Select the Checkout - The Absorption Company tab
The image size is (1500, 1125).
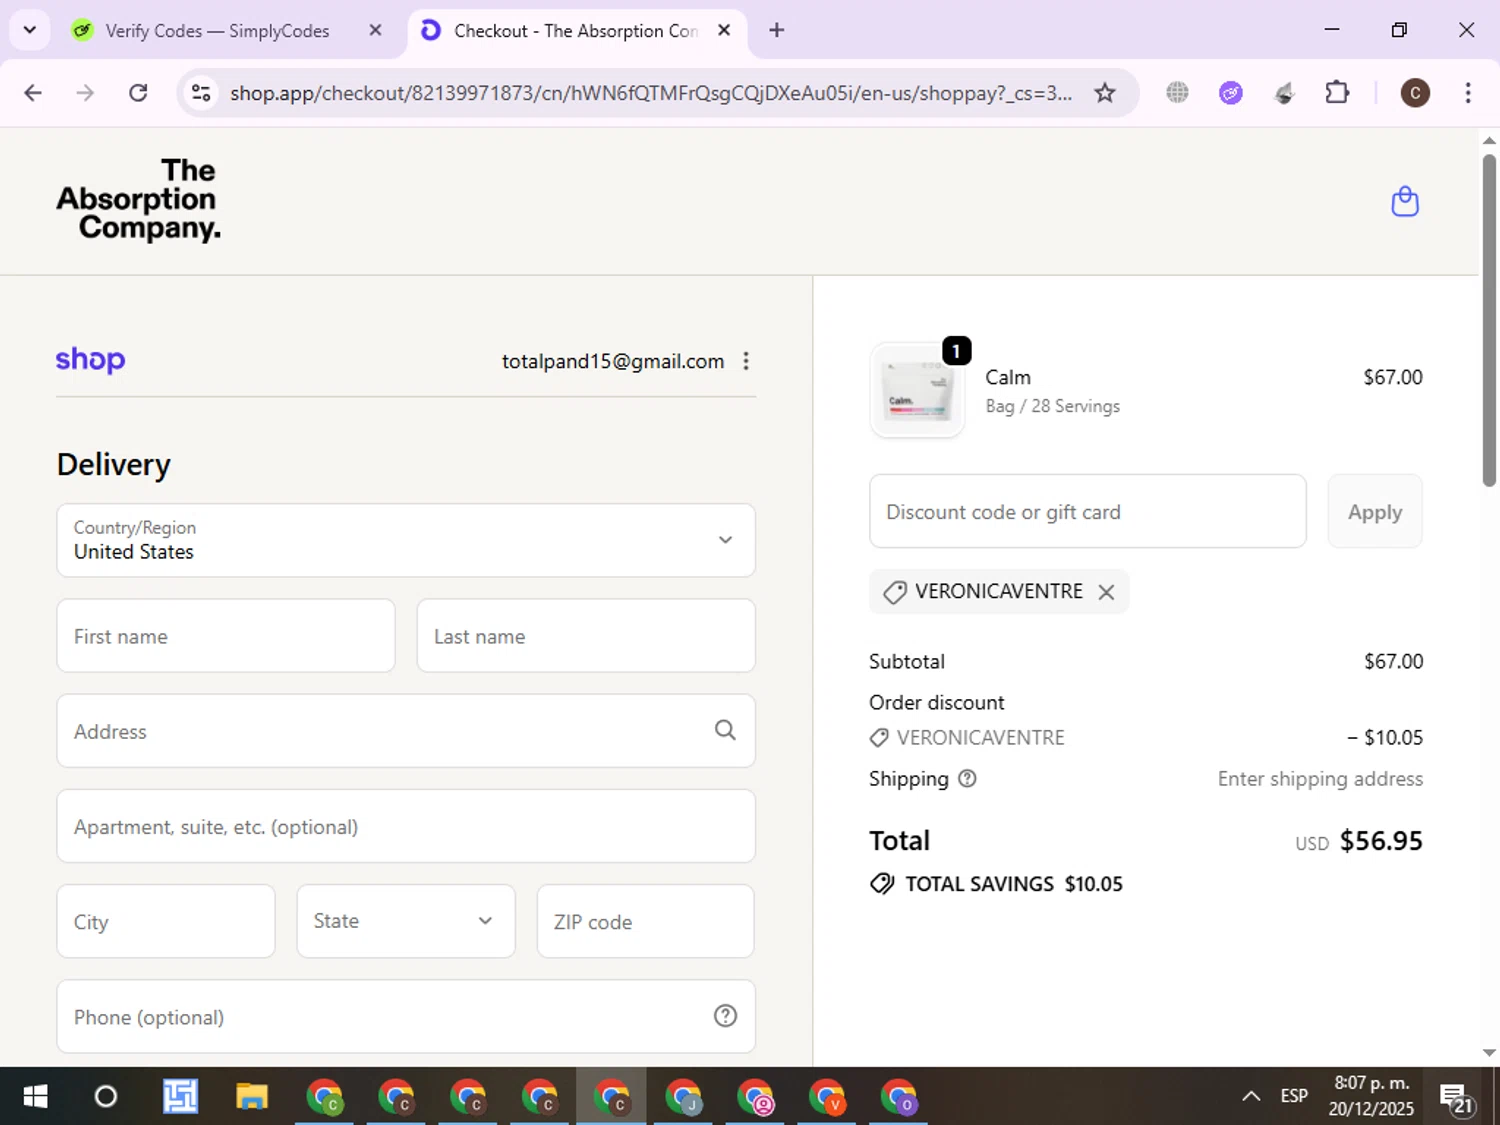(x=576, y=31)
